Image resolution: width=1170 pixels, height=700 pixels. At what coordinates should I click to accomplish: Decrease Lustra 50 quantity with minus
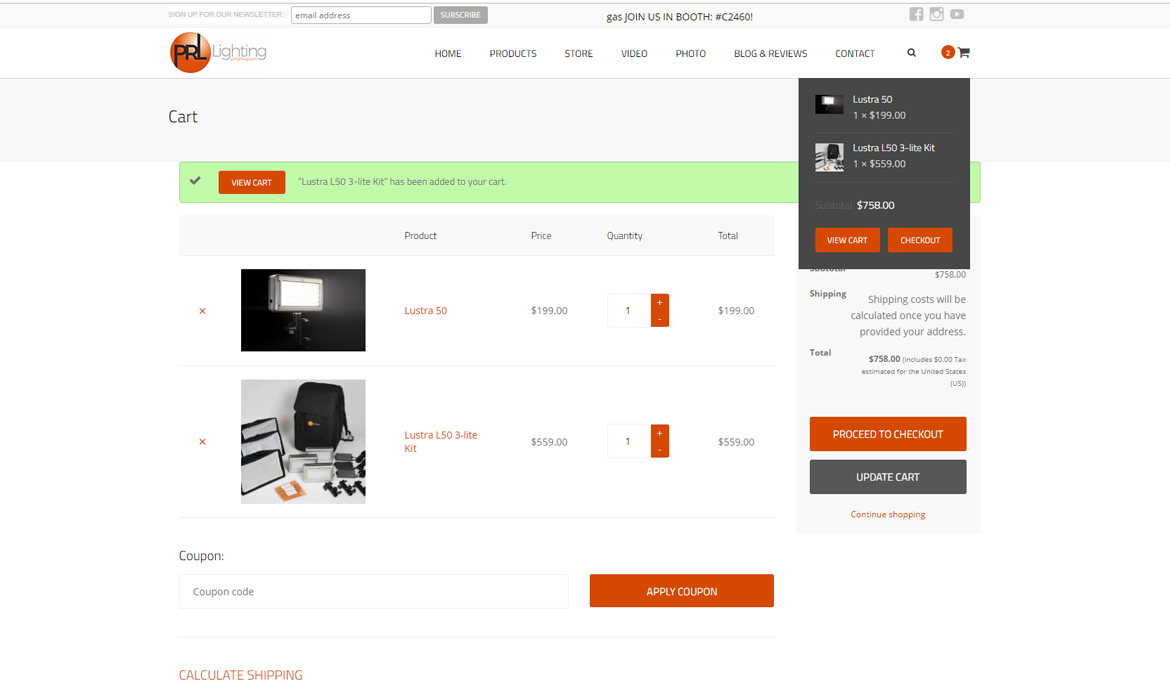coord(660,319)
